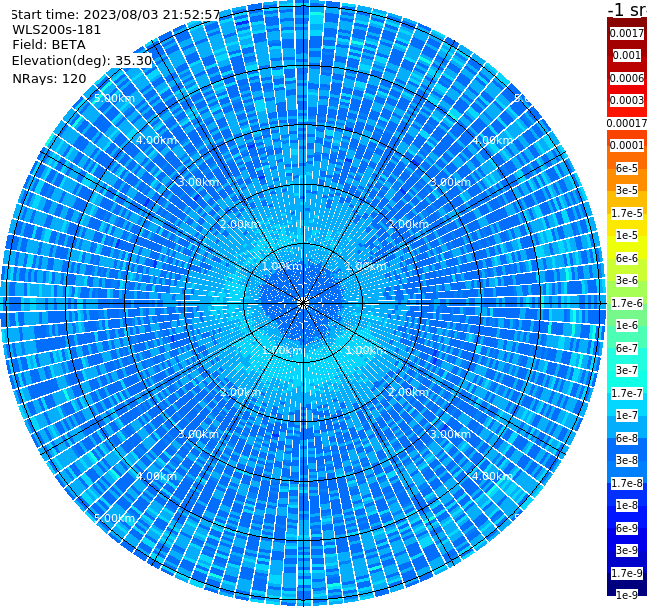Image resolution: width=647 pixels, height=607 pixels.
Task: Select the 1.7e-6 colorbar label
Action: [627, 303]
